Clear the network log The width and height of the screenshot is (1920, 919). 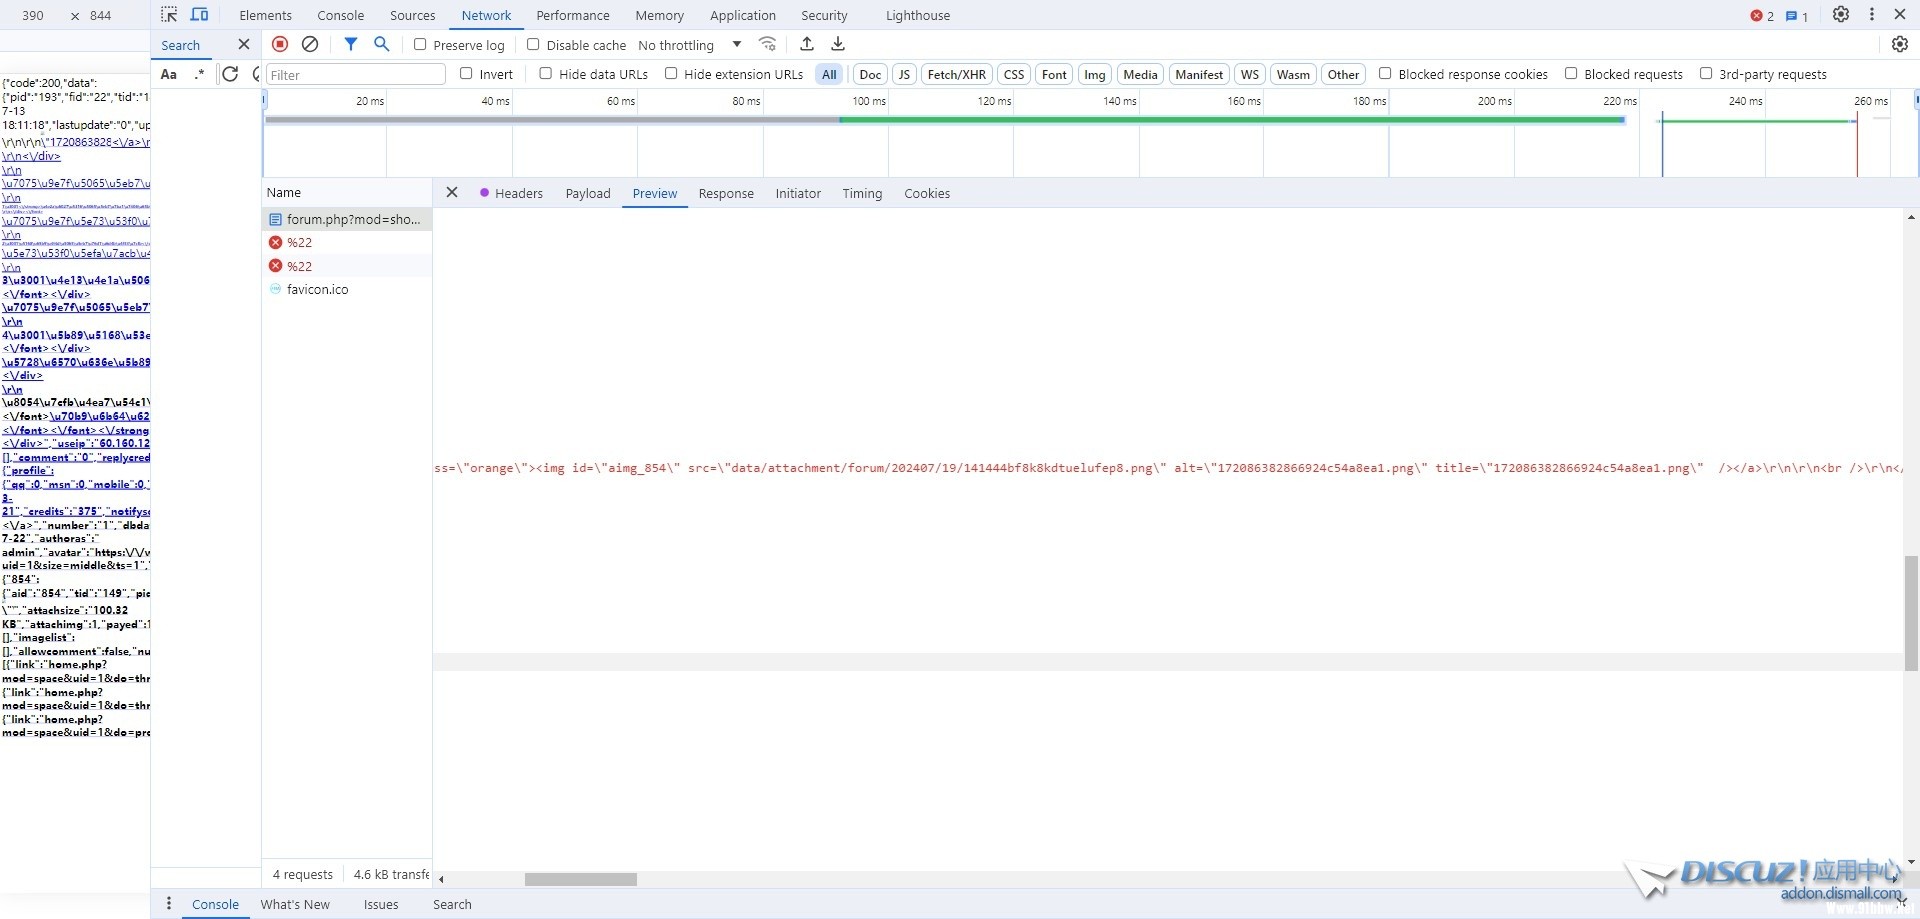click(x=310, y=44)
